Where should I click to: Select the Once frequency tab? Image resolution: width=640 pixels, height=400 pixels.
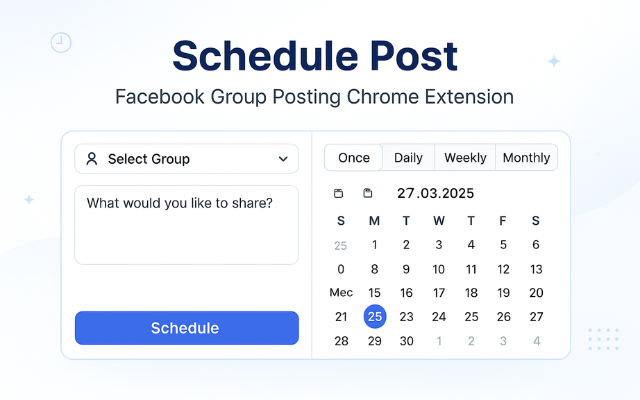pos(353,158)
